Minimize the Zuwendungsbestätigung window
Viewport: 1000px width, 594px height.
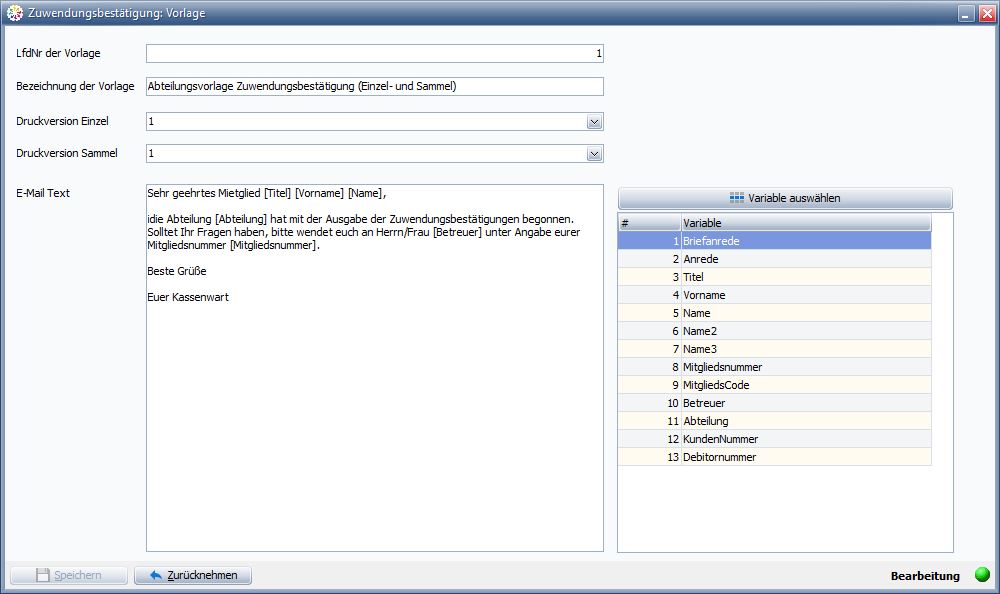tap(966, 13)
